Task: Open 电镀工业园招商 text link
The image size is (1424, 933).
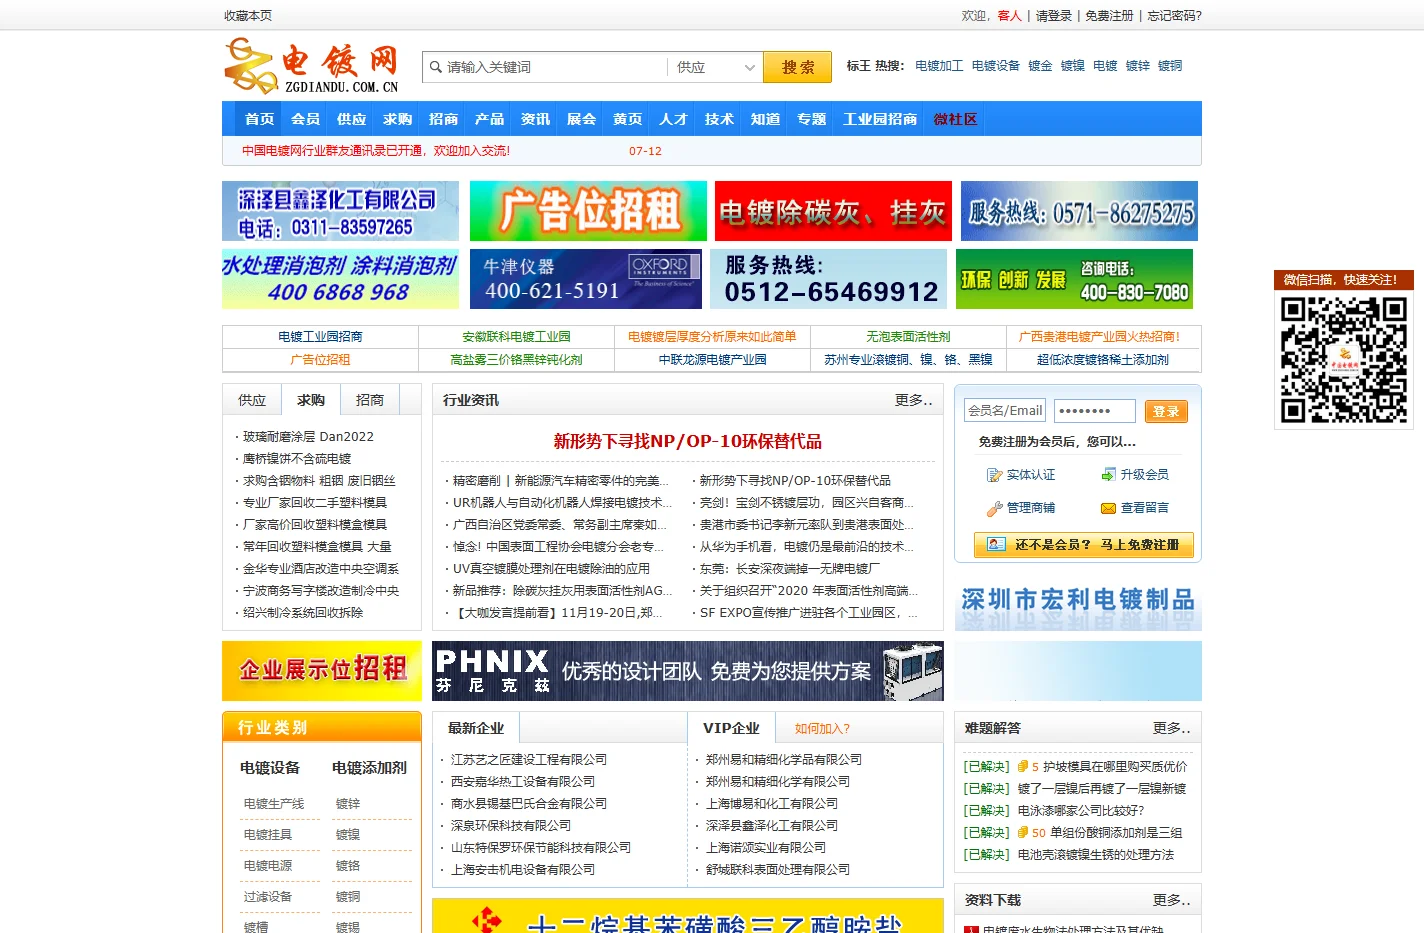Action: pyautogui.click(x=320, y=337)
